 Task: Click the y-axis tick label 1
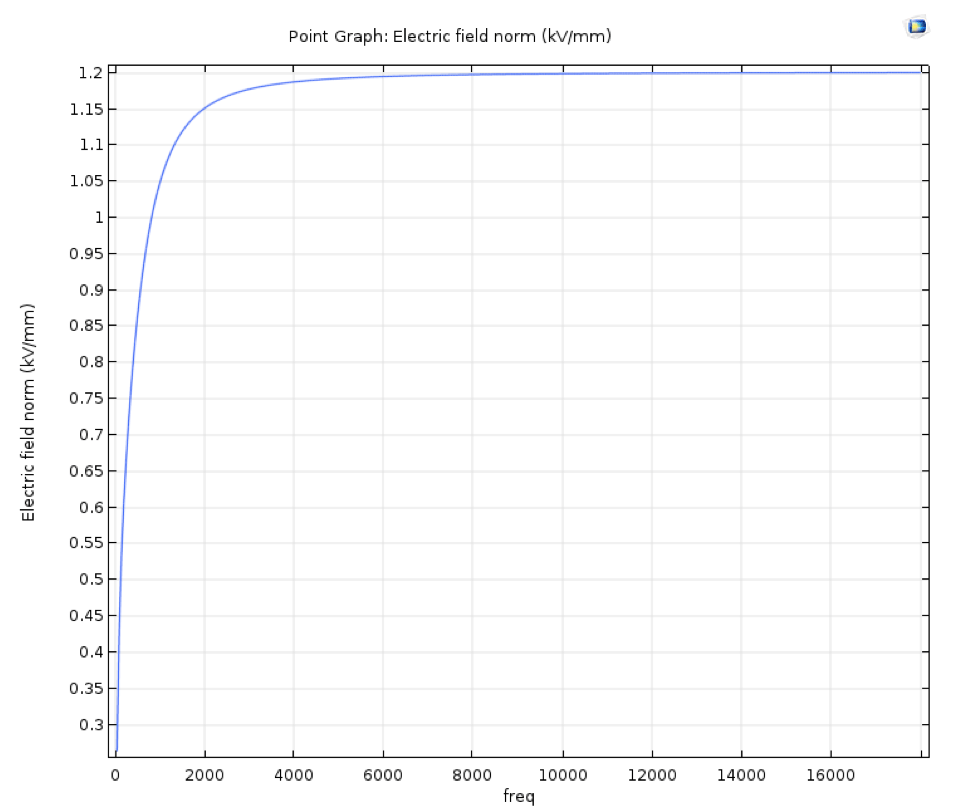pyautogui.click(x=98, y=218)
